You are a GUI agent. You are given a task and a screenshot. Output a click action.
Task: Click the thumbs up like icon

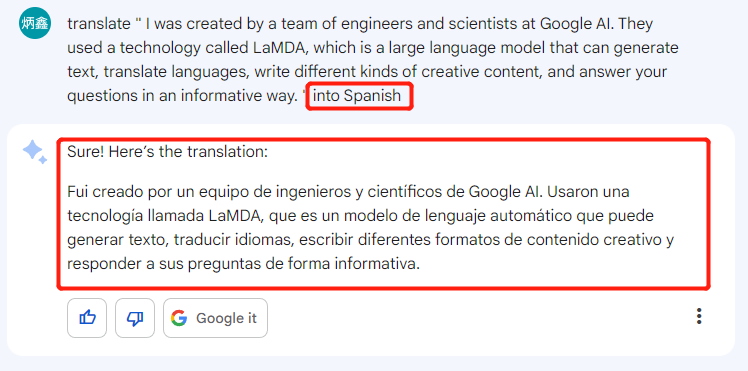87,318
